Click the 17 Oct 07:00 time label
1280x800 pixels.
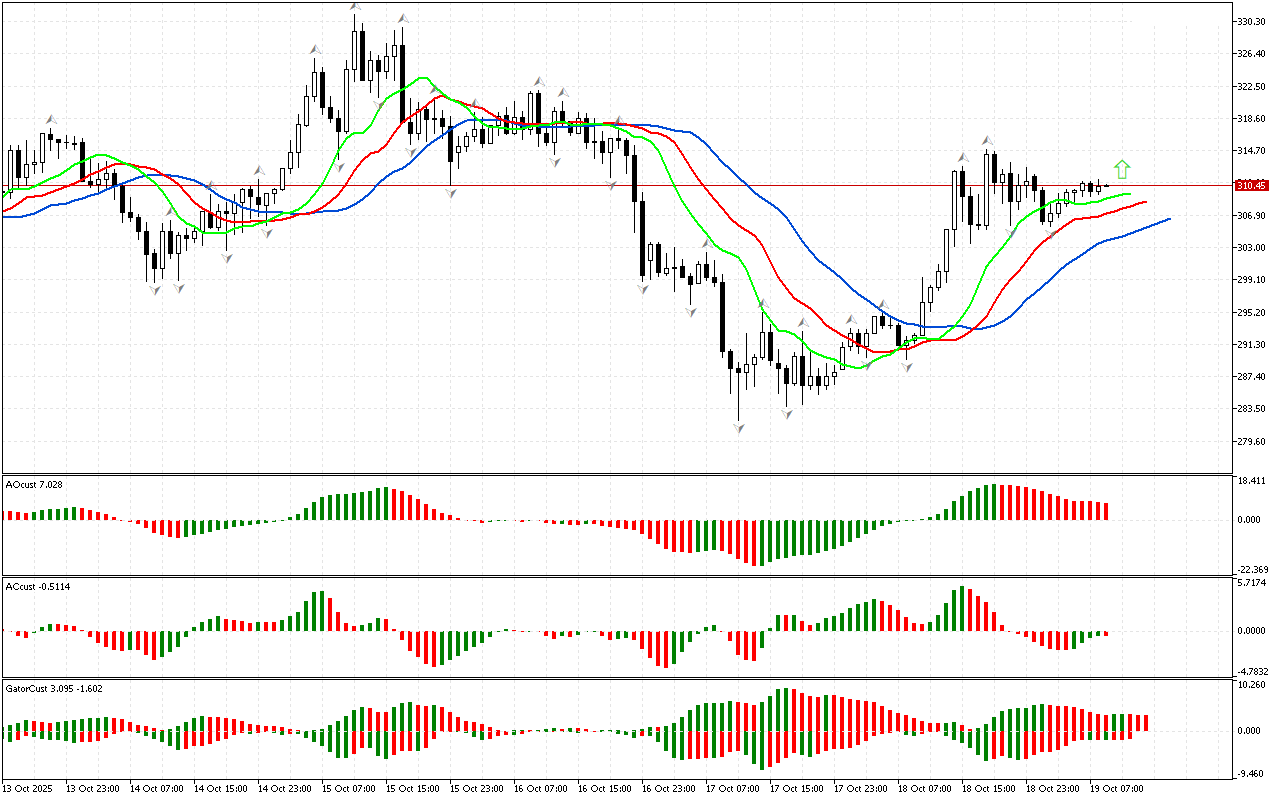(732, 789)
